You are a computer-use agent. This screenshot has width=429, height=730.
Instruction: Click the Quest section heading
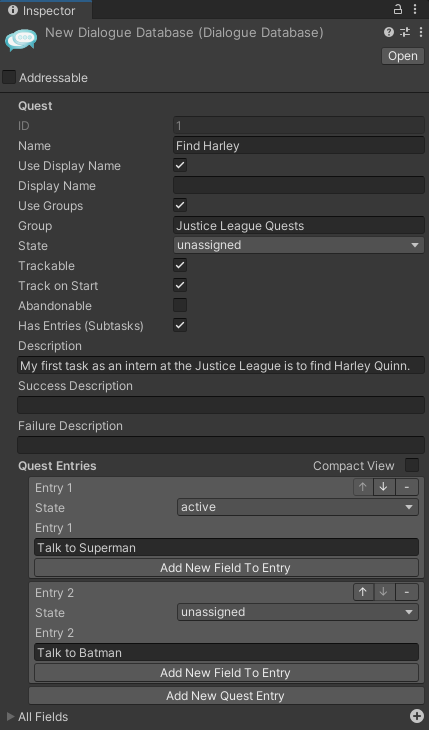coord(35,106)
